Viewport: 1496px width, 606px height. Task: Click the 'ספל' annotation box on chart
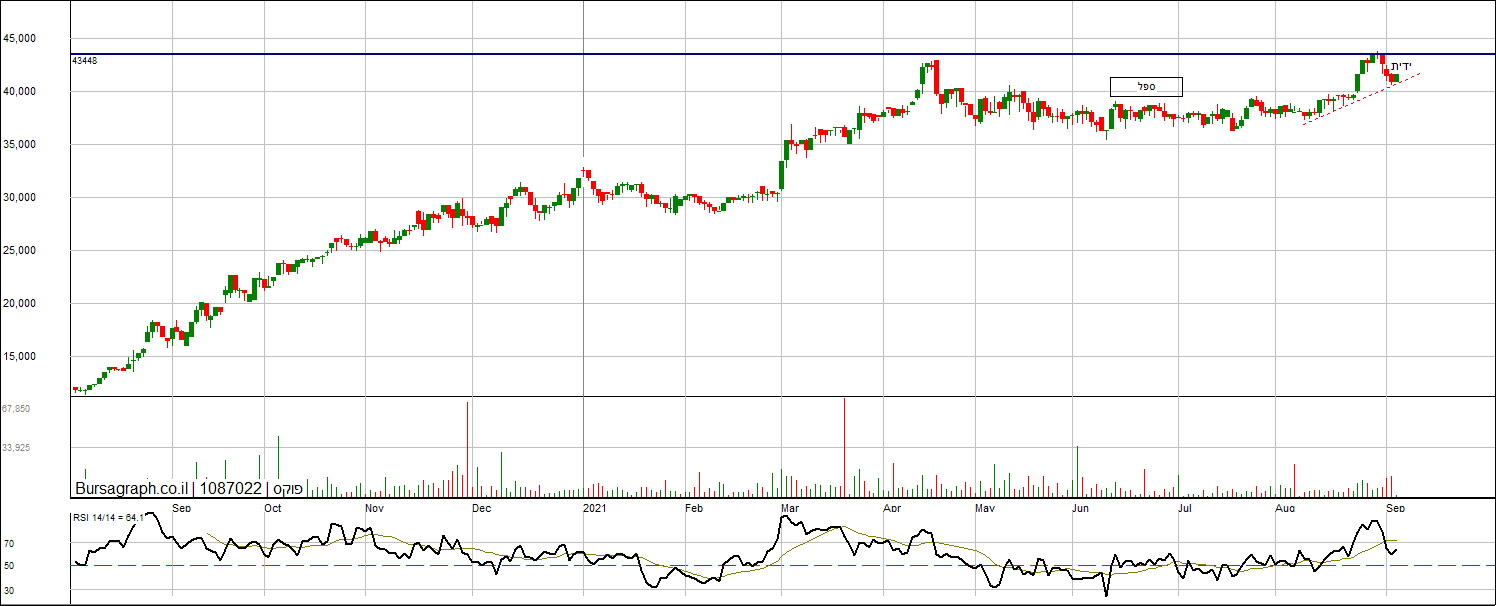(1146, 87)
